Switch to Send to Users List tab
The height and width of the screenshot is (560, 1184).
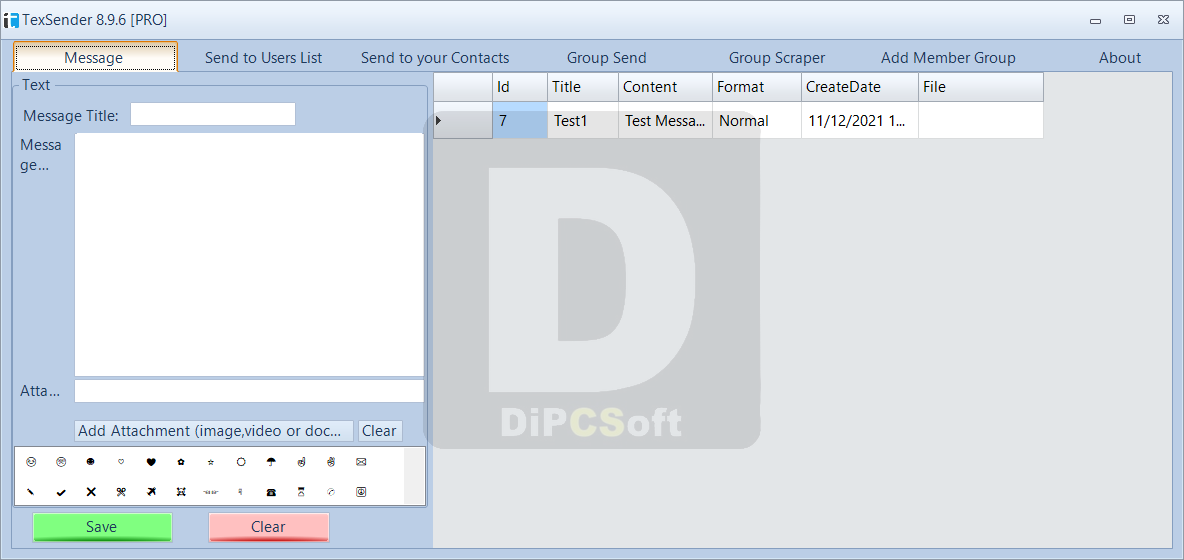[x=264, y=57]
